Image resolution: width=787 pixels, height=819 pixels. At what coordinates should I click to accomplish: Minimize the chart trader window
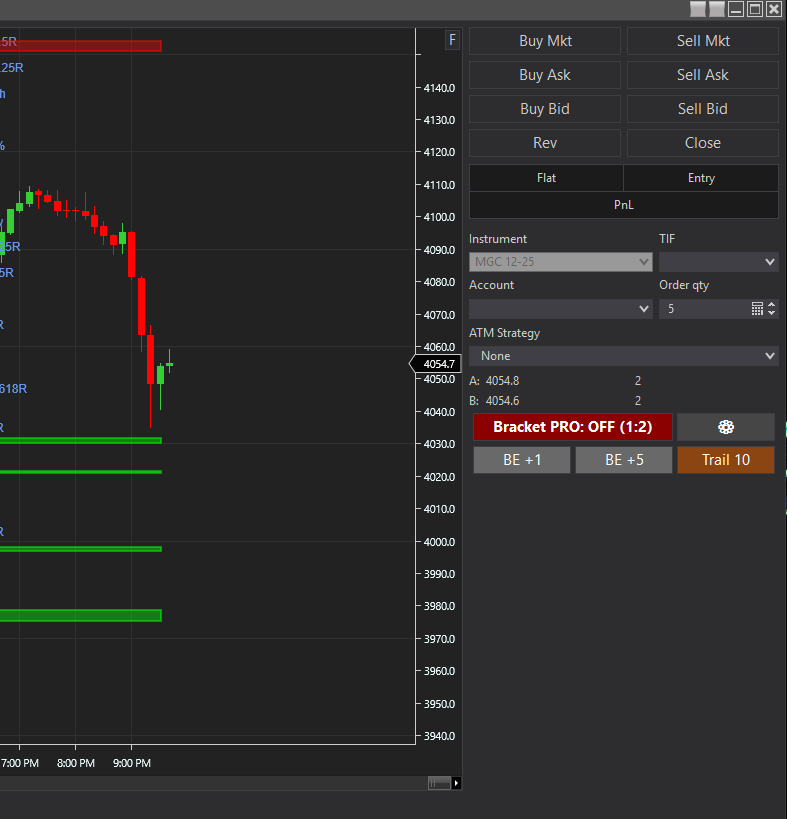tap(736, 9)
